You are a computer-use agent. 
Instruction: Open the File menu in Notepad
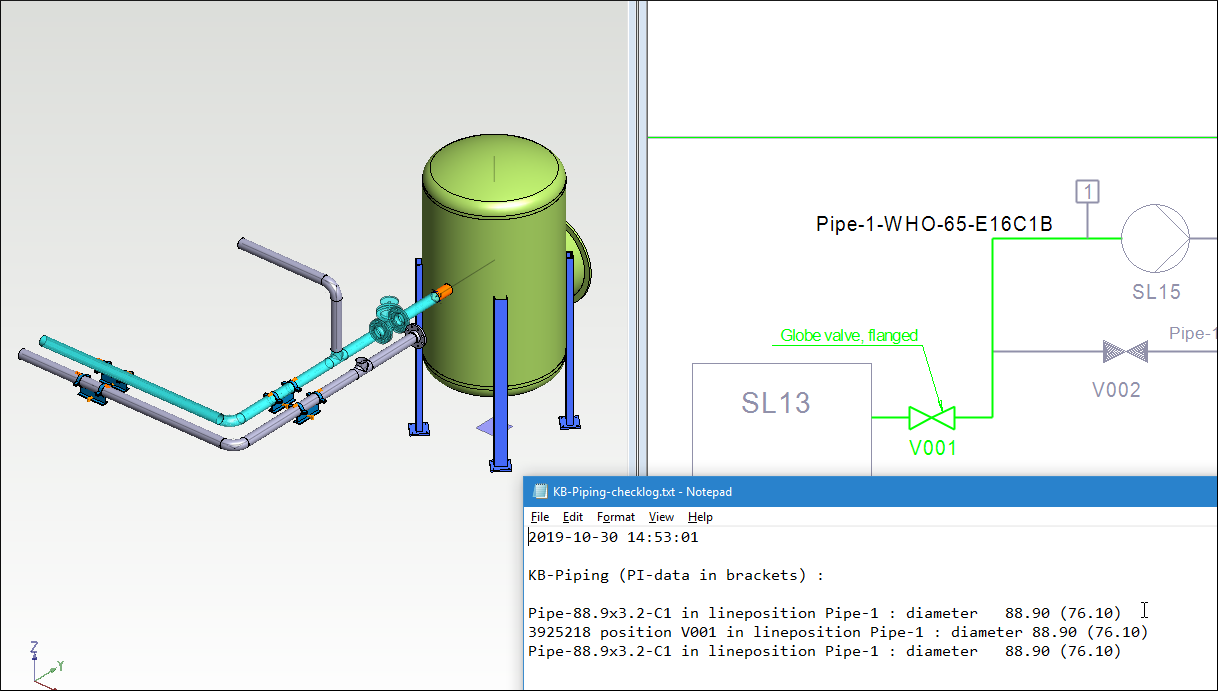pos(540,517)
